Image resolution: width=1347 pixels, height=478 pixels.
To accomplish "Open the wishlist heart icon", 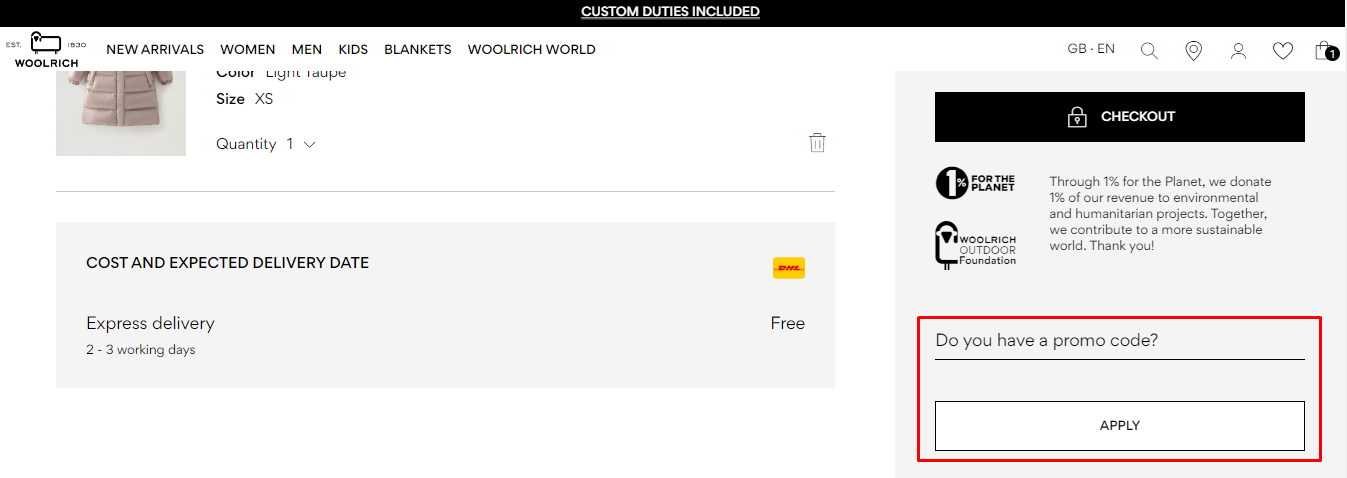I will [1283, 50].
